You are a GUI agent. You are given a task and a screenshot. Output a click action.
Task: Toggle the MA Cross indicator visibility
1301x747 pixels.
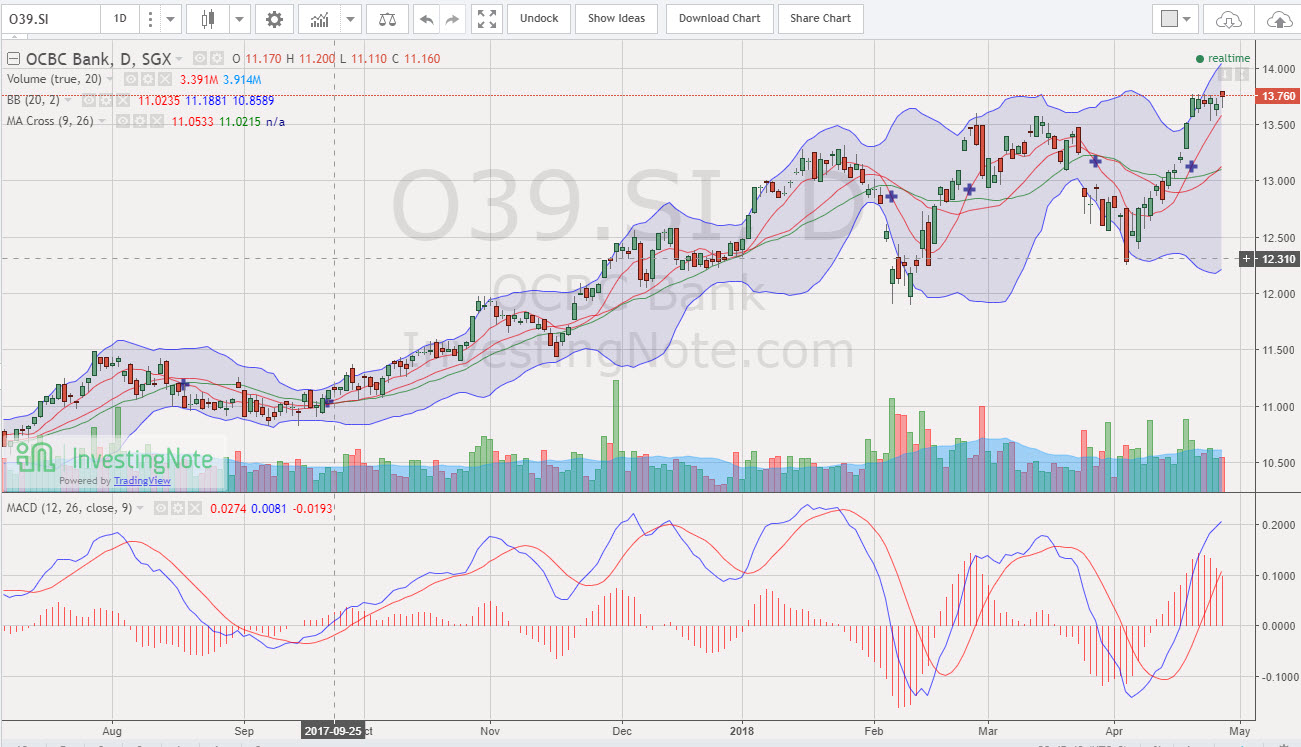tap(122, 120)
